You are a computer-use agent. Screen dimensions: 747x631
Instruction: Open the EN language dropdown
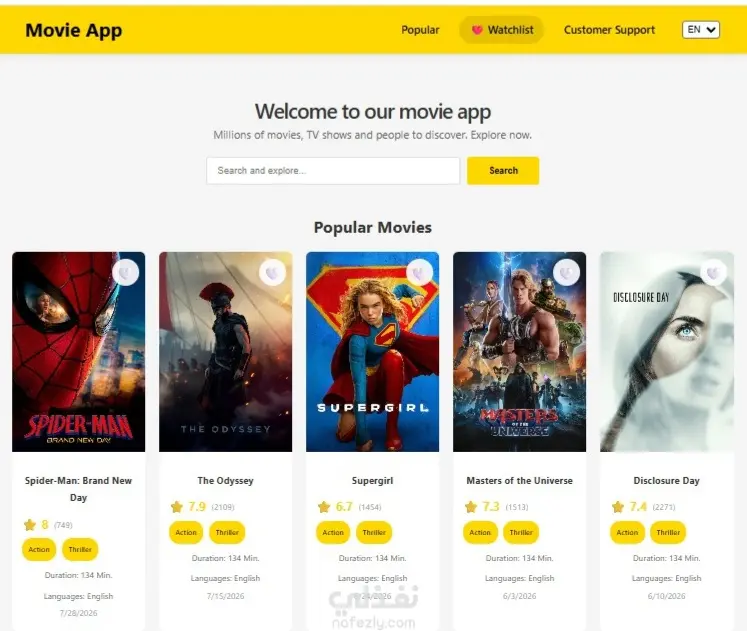(x=701, y=30)
